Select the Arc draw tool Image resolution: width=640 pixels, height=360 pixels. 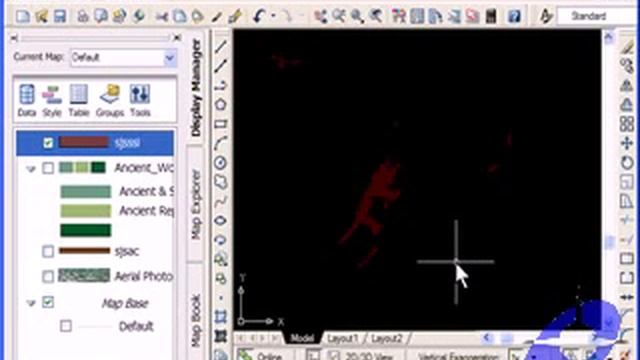(x=221, y=143)
